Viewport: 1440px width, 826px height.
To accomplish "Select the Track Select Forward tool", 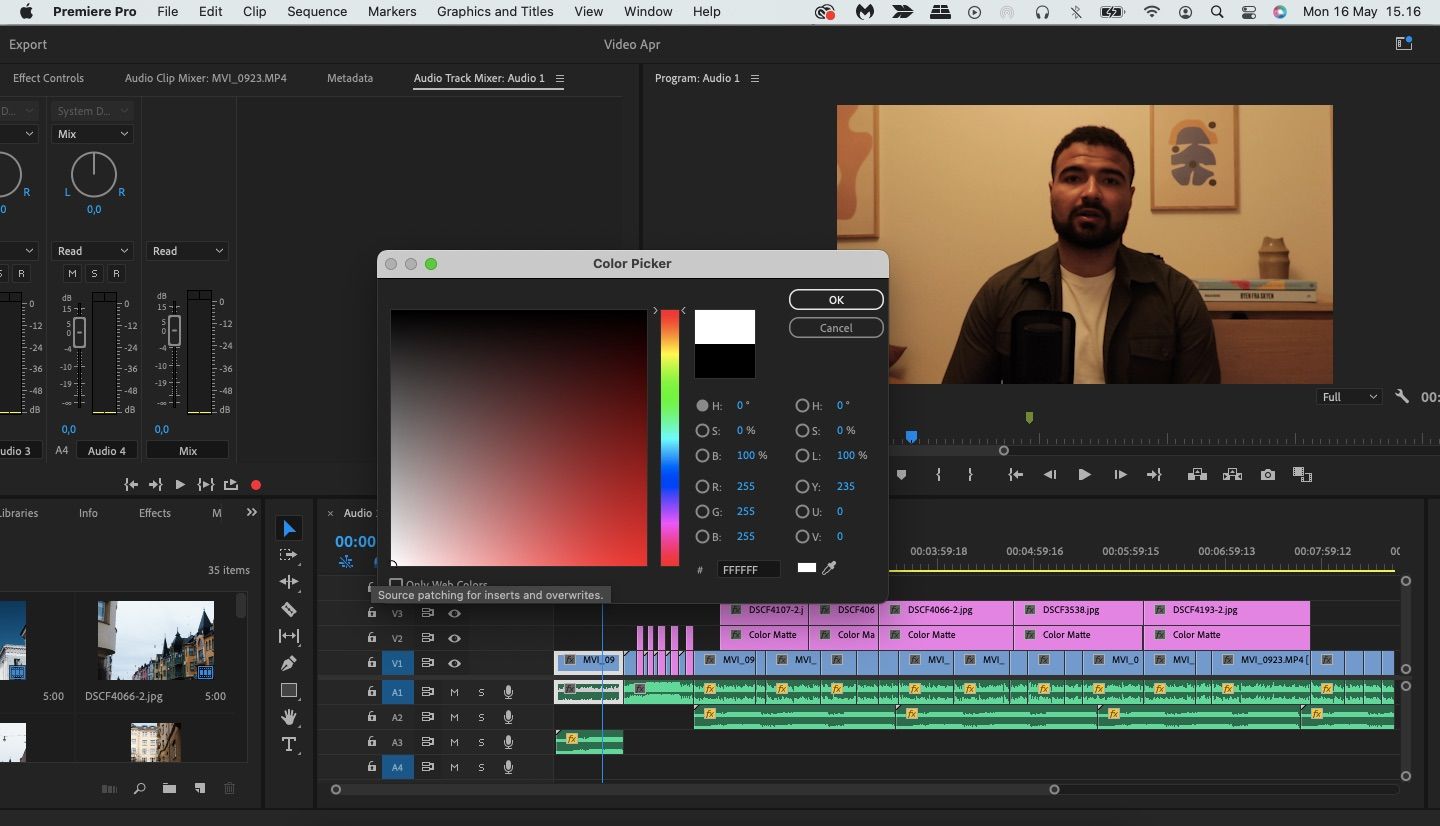I will point(289,555).
